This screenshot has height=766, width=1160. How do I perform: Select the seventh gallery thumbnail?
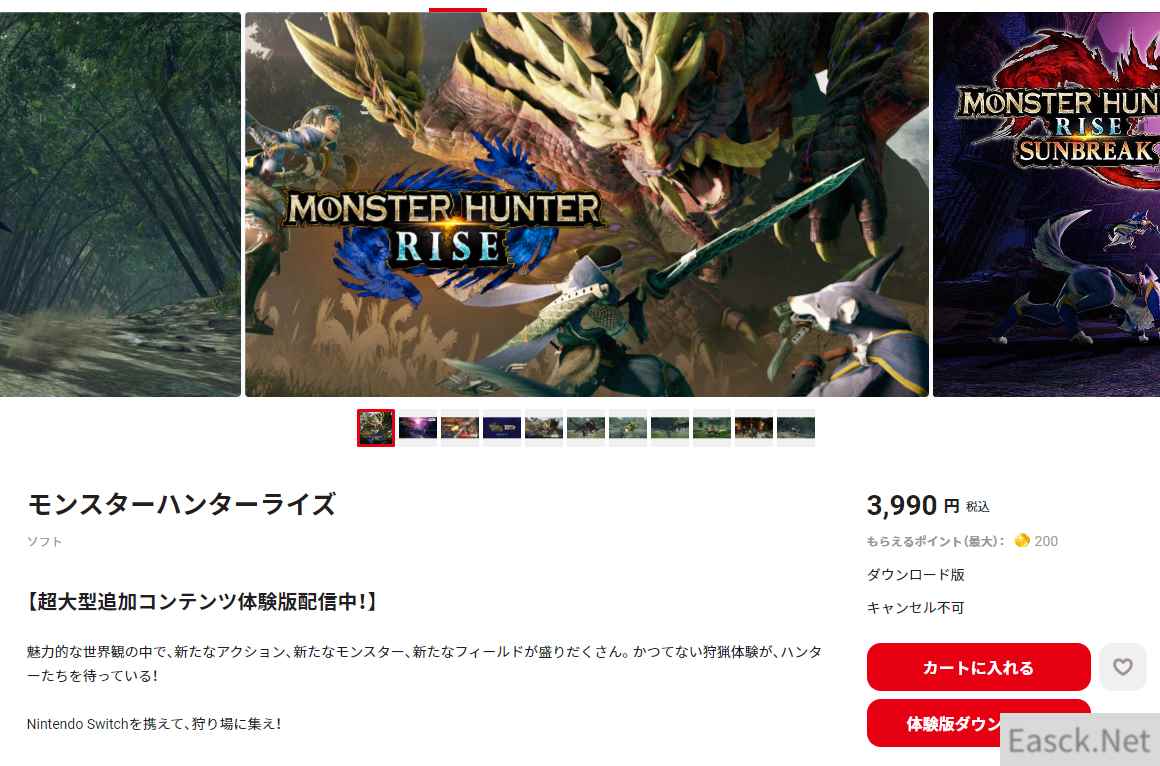click(628, 428)
